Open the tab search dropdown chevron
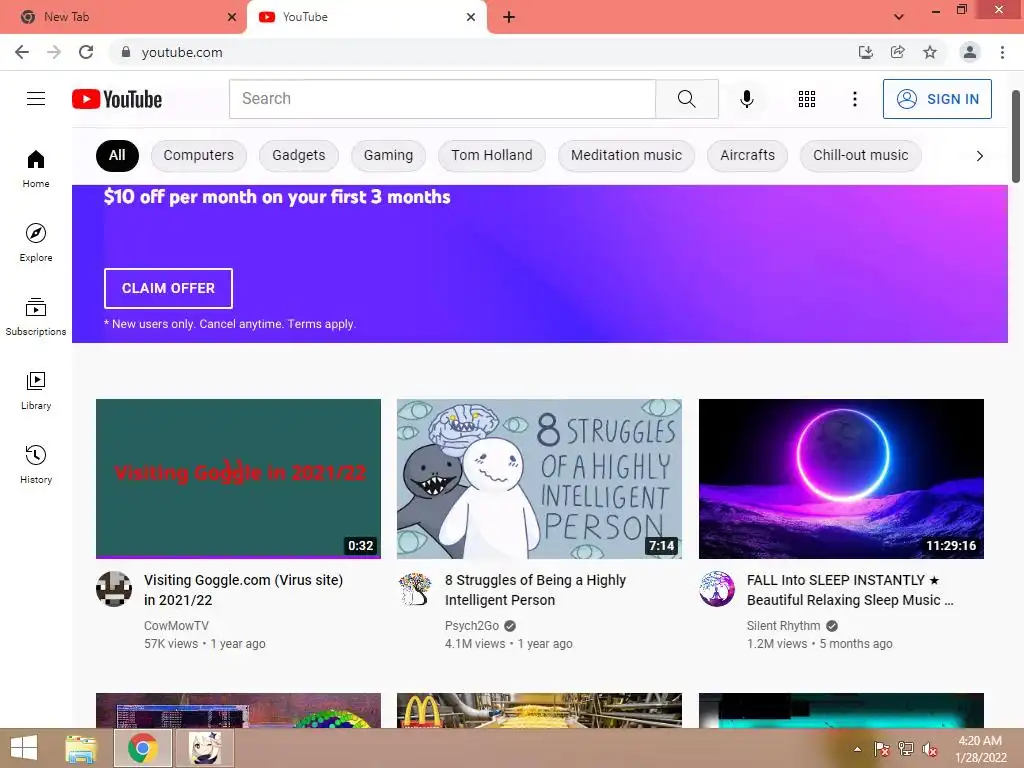Image resolution: width=1024 pixels, height=768 pixels. click(x=899, y=17)
